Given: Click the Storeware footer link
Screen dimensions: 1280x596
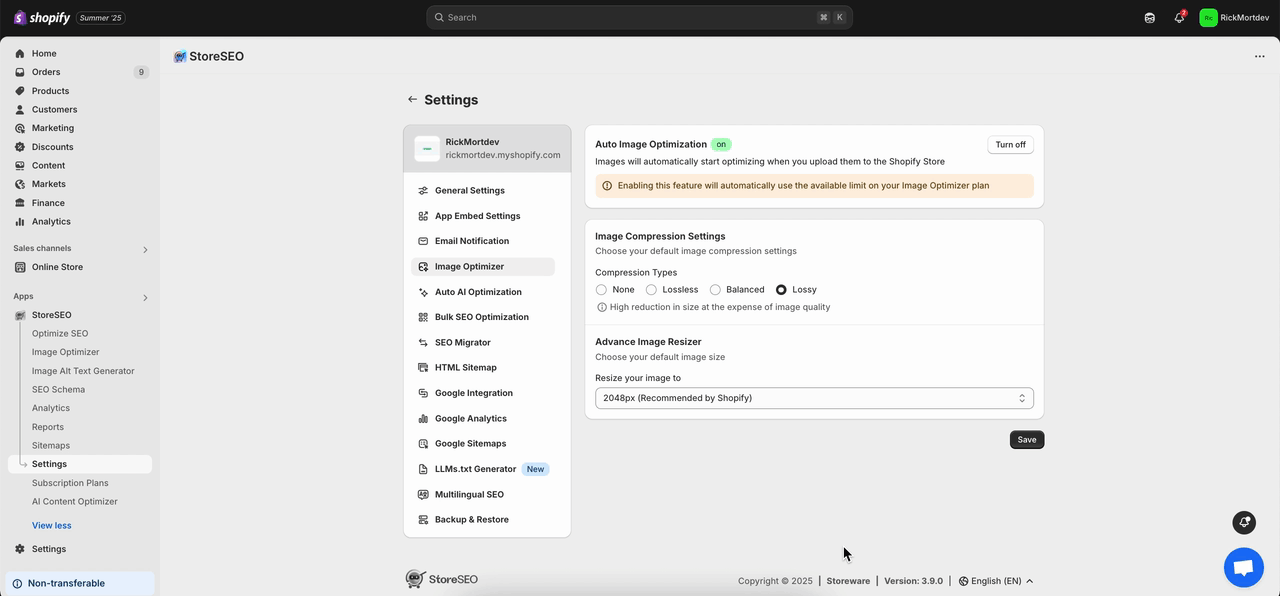Looking at the screenshot, I should click(x=848, y=581).
